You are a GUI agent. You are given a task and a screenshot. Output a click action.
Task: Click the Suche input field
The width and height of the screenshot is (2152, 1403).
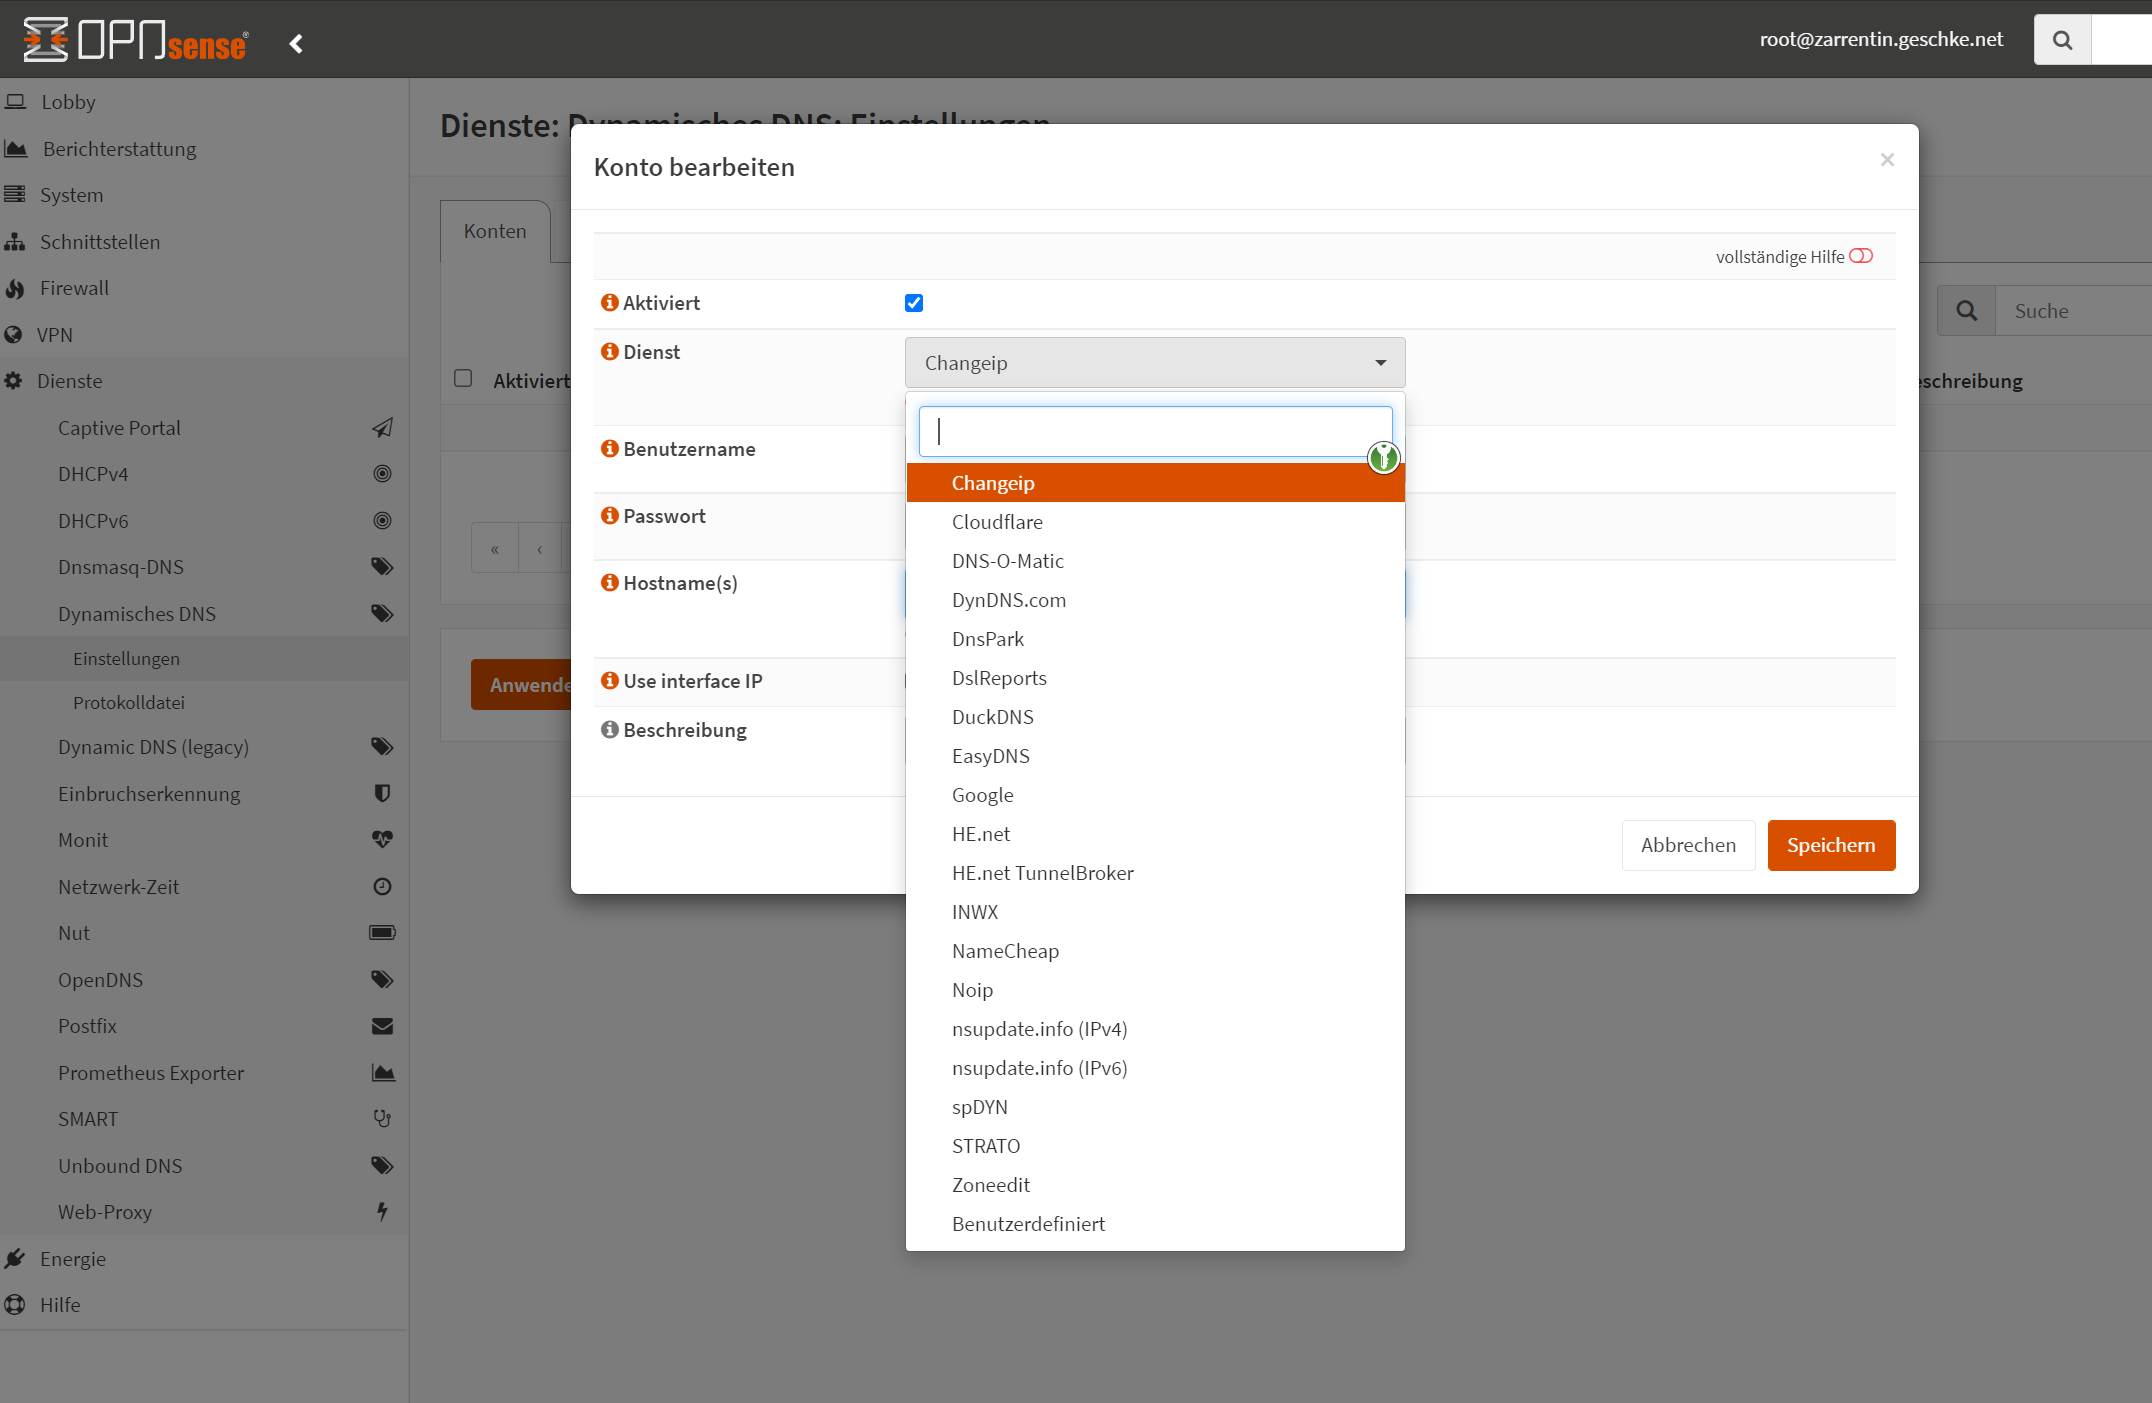(2073, 311)
